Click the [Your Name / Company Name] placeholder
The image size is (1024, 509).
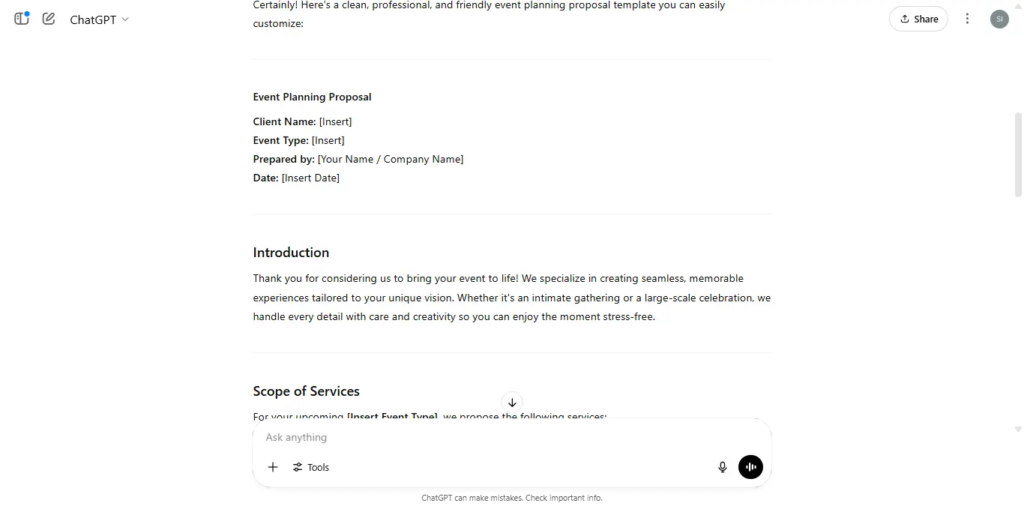[391, 159]
